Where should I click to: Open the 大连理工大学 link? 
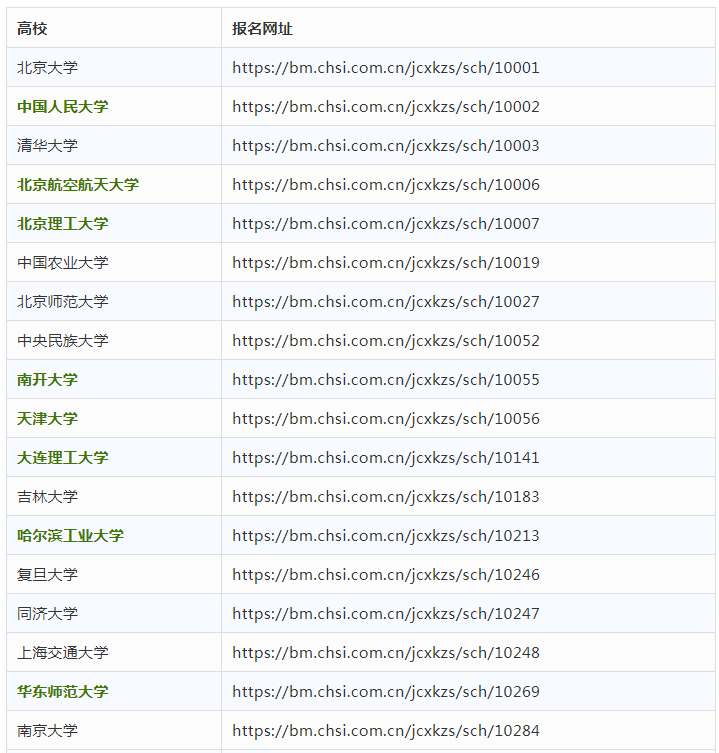point(63,458)
